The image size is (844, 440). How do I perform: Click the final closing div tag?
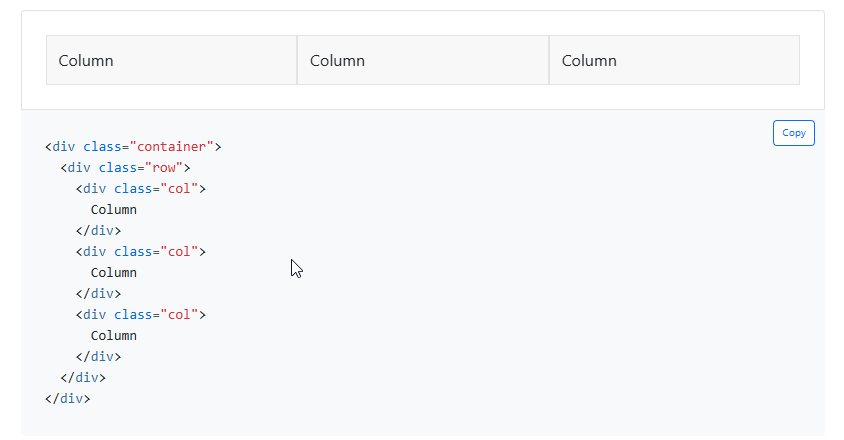tap(67, 399)
